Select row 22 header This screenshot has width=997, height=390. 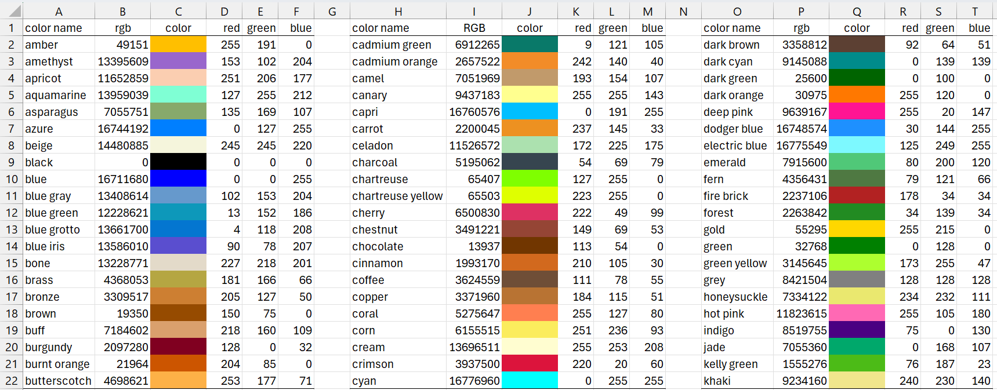[x=11, y=381]
